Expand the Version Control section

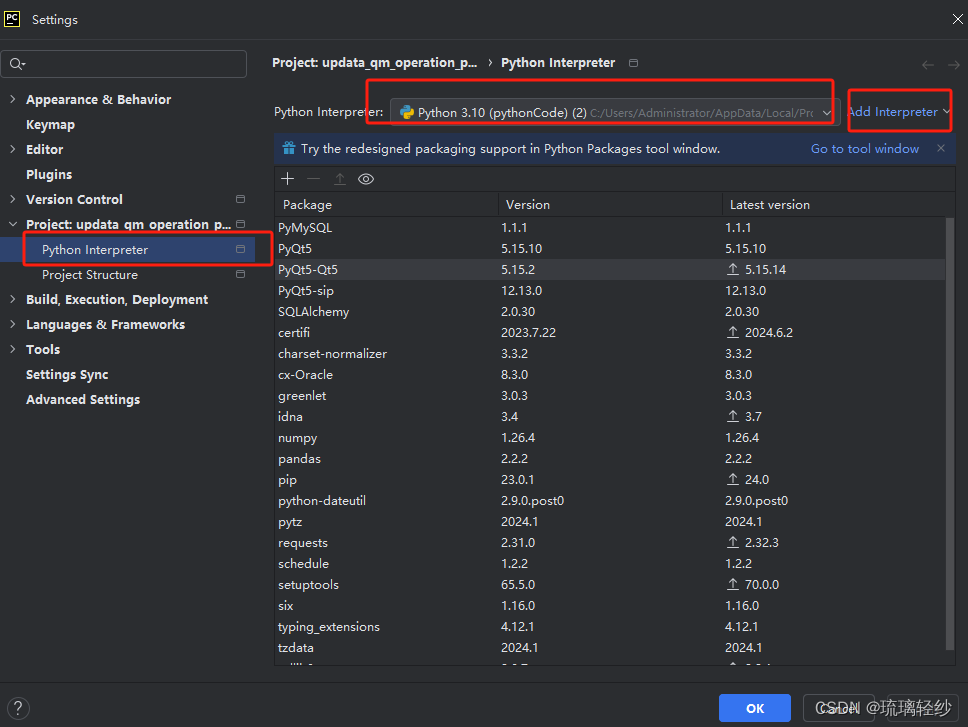(x=12, y=199)
